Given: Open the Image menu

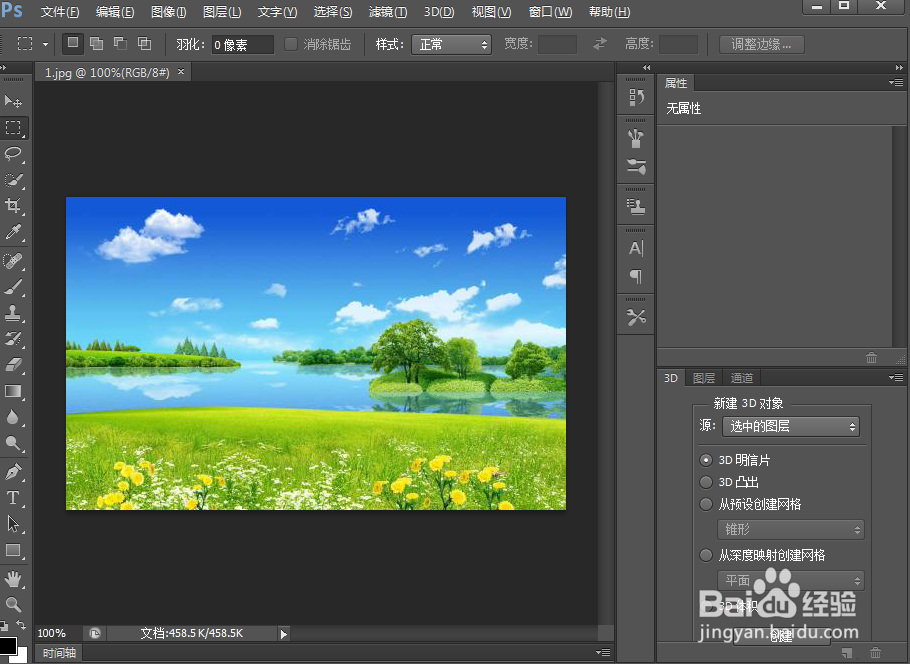Looking at the screenshot, I should tap(168, 12).
